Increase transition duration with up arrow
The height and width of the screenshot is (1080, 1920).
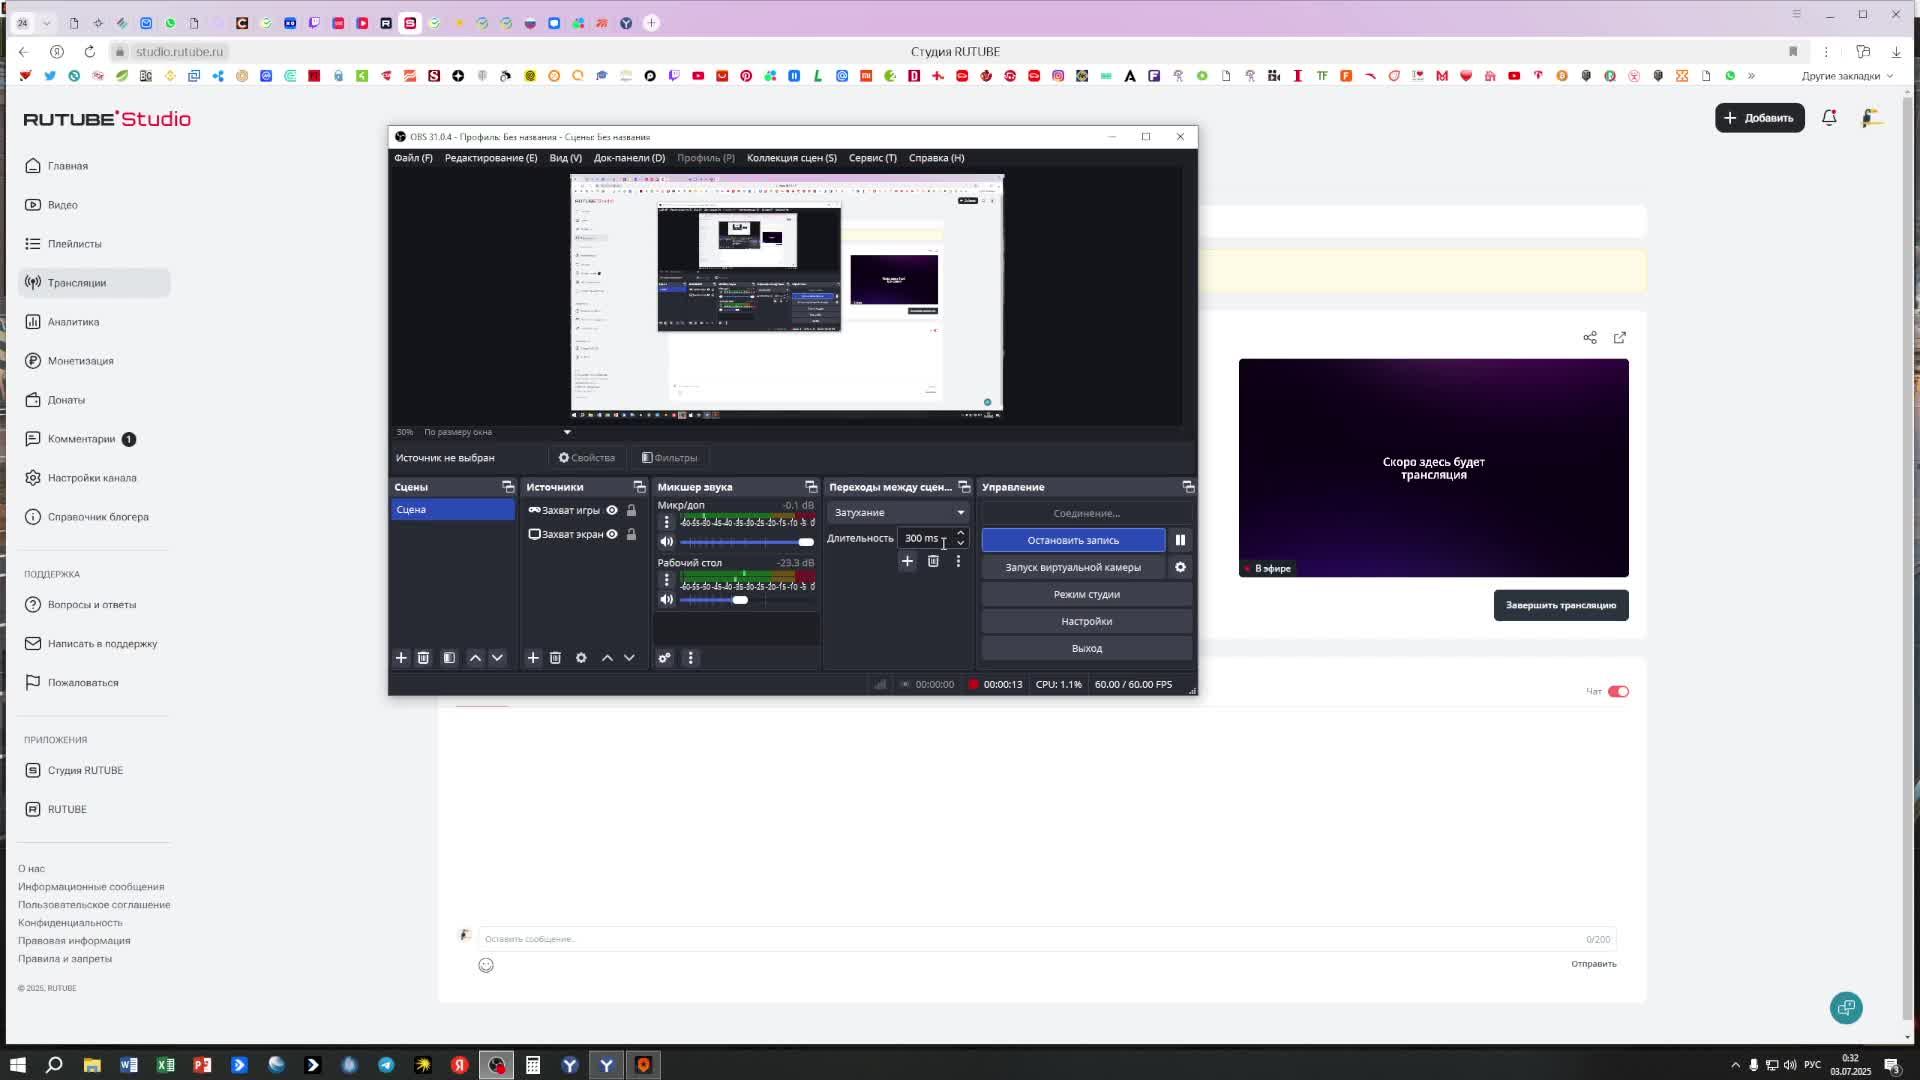click(x=960, y=533)
